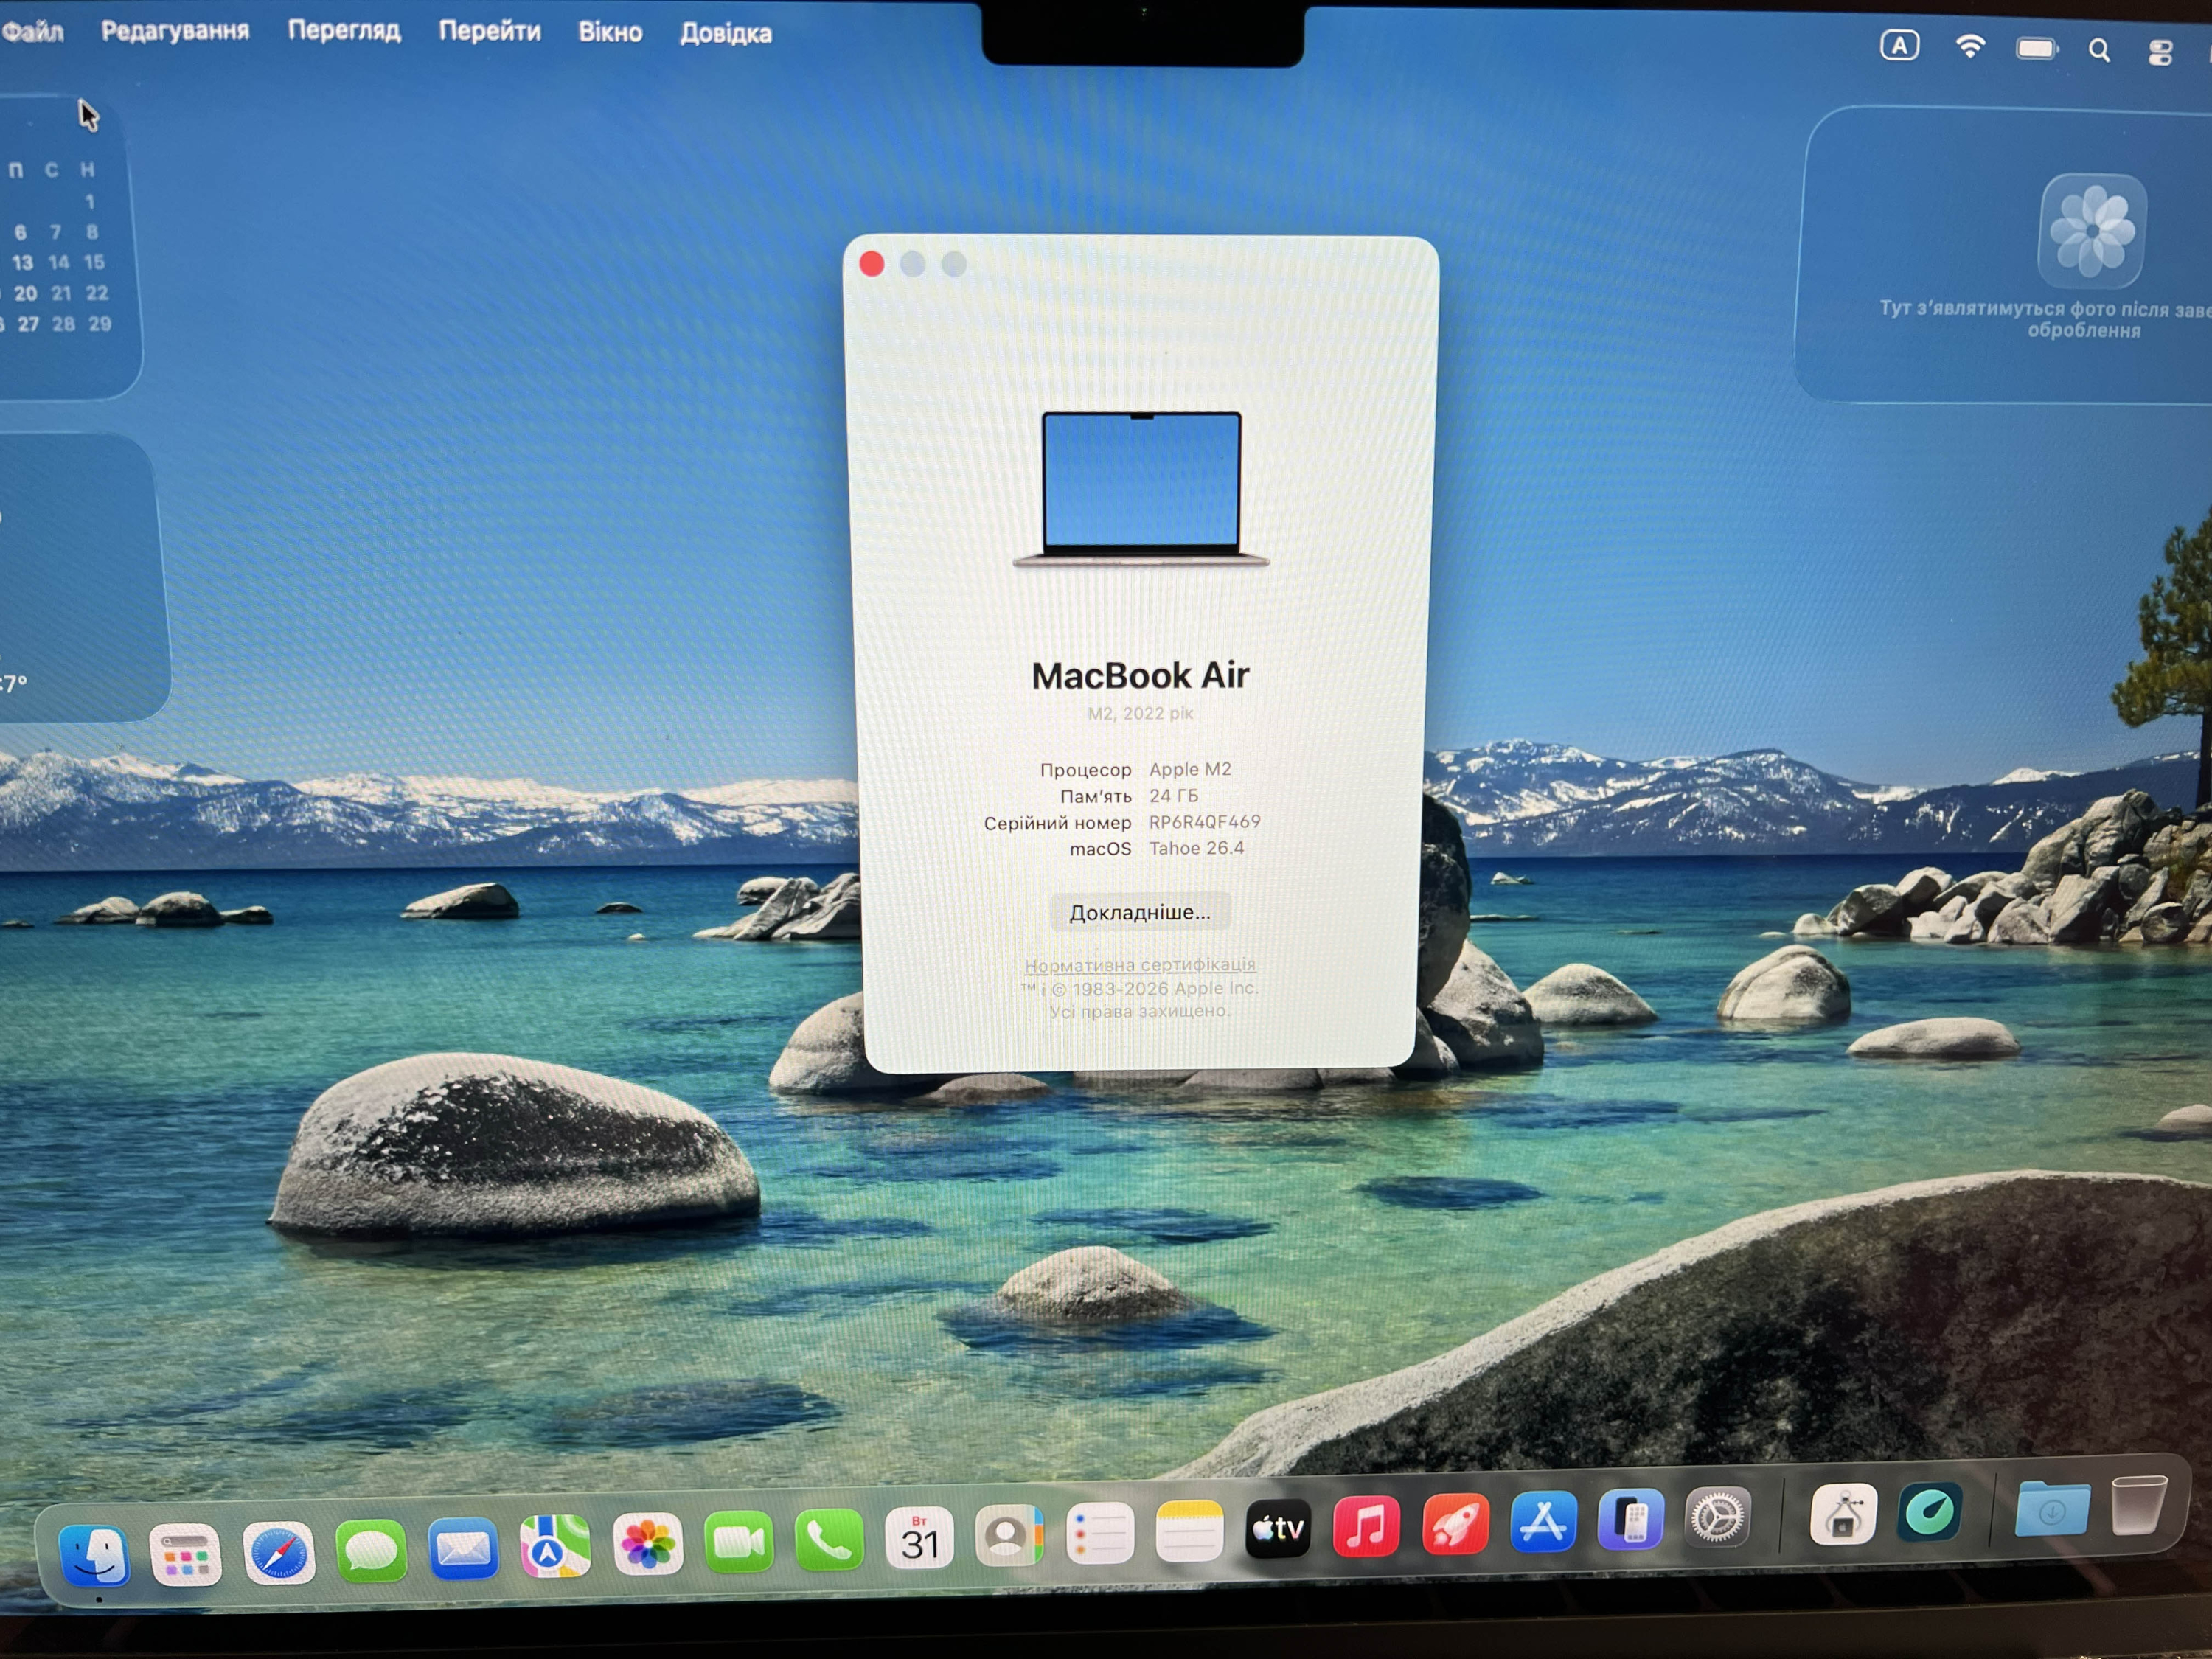The height and width of the screenshot is (1659, 2212).
Task: Open Contacts from the Dock
Action: [x=1010, y=1535]
